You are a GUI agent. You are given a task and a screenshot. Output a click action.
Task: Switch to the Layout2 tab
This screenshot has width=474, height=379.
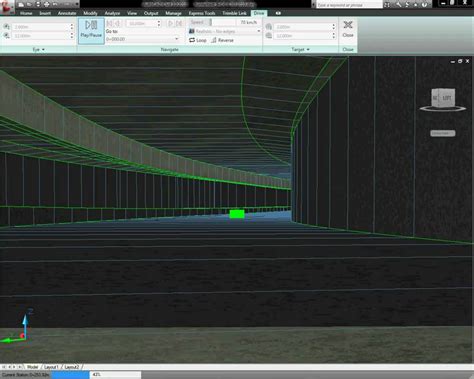[72, 367]
